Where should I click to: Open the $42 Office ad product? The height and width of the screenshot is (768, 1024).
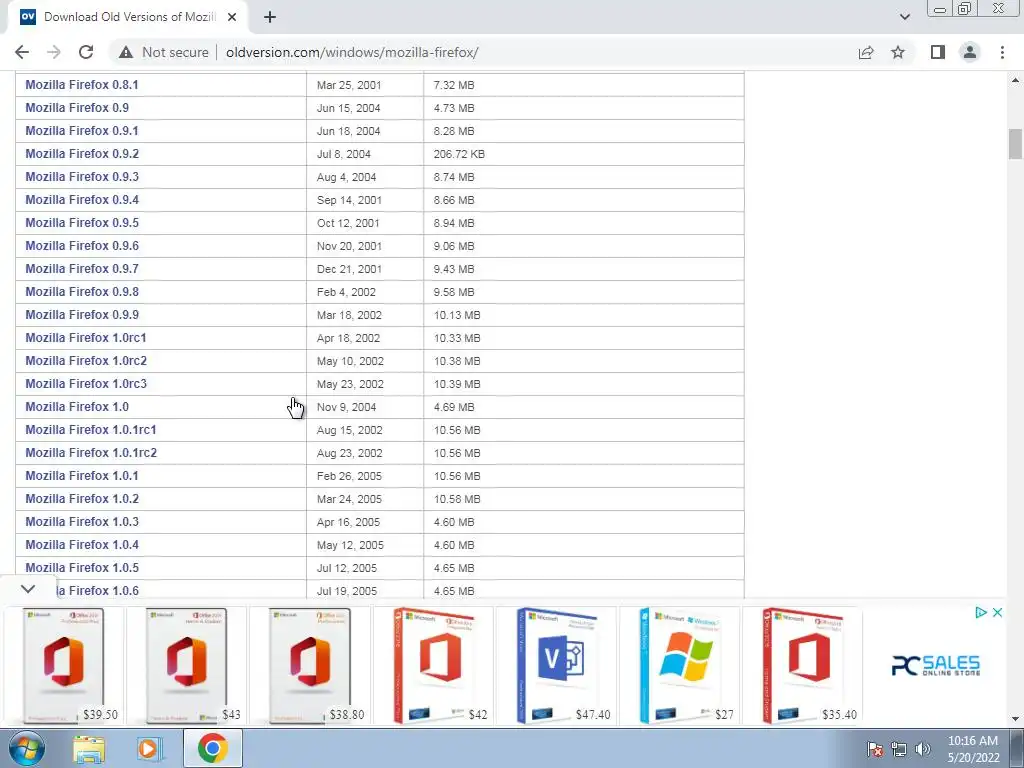[433, 665]
